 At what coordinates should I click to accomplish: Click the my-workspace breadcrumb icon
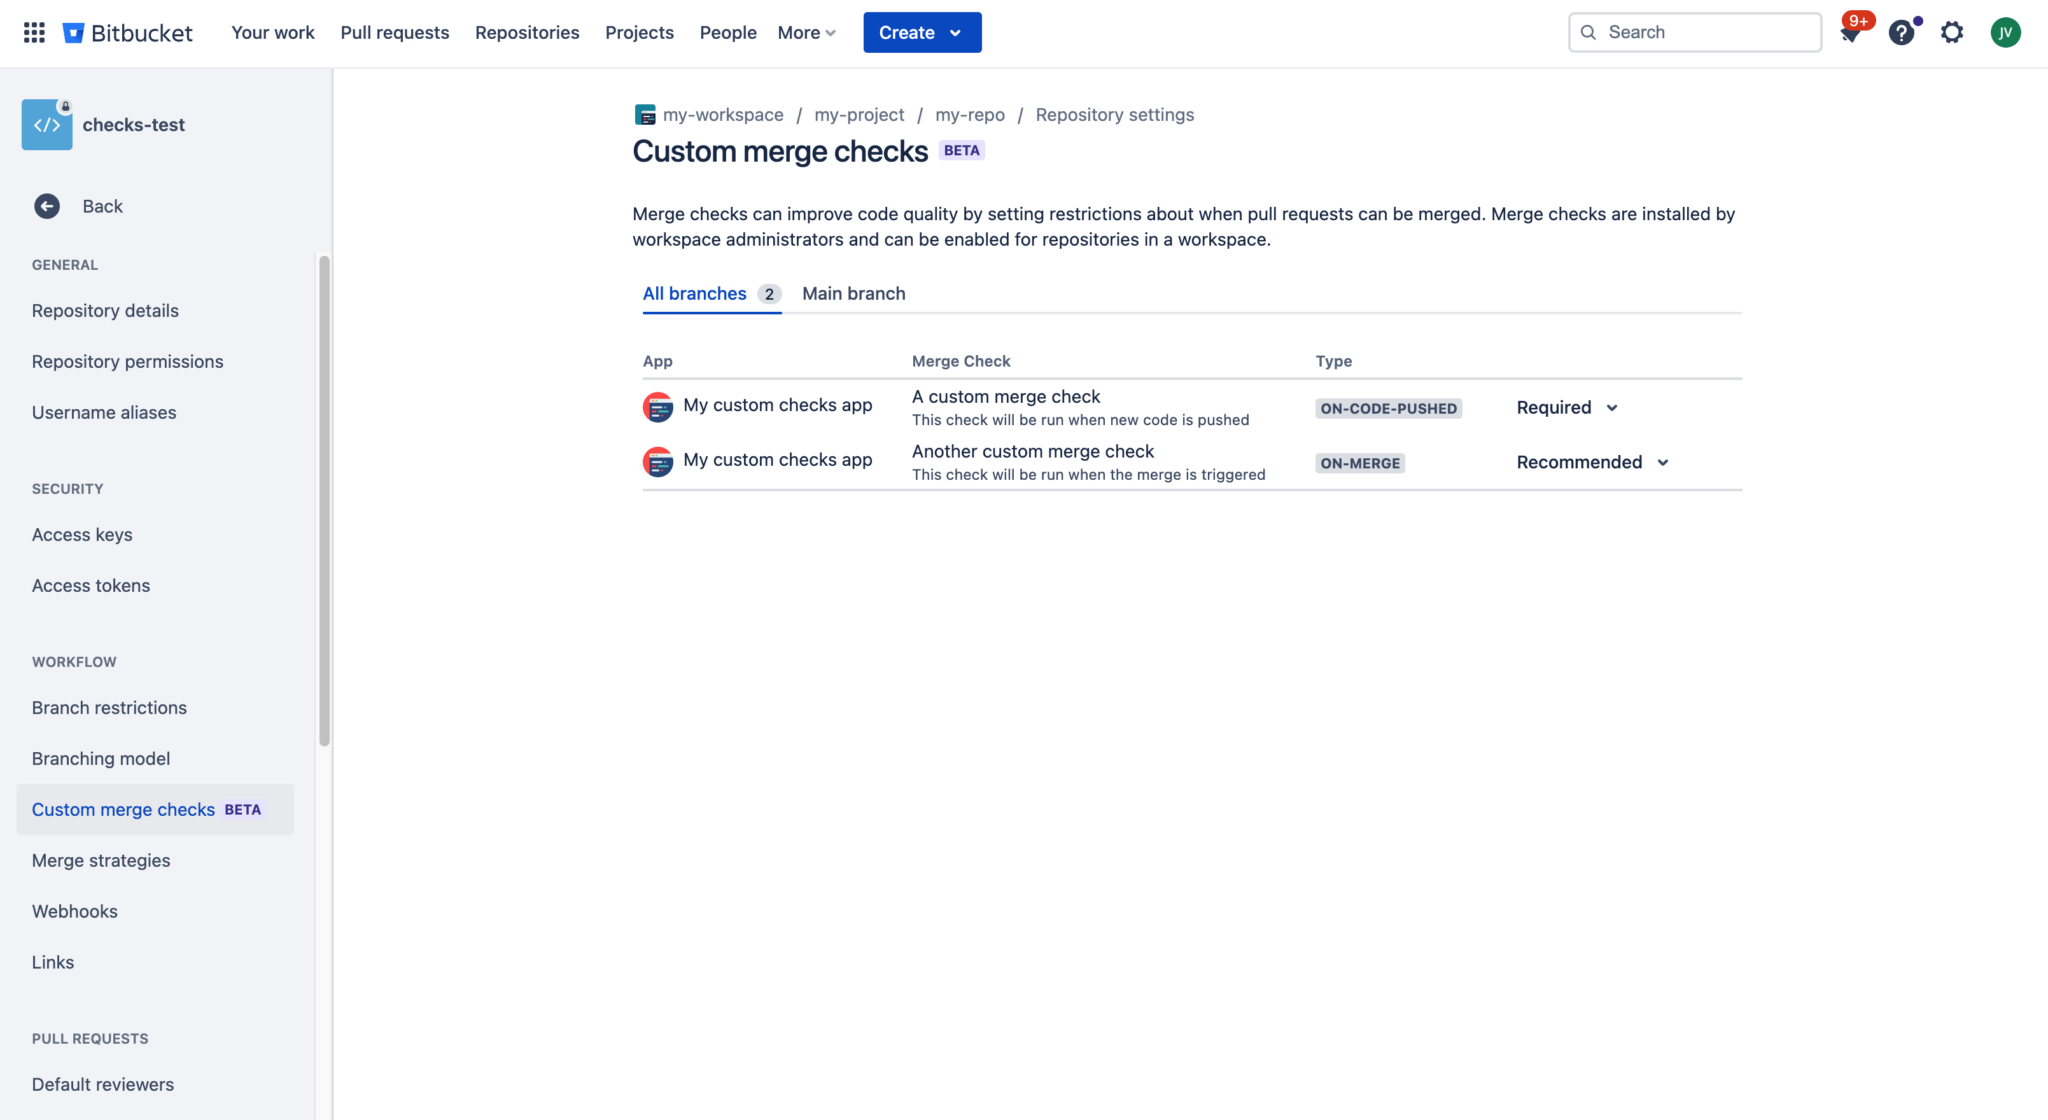click(x=645, y=115)
